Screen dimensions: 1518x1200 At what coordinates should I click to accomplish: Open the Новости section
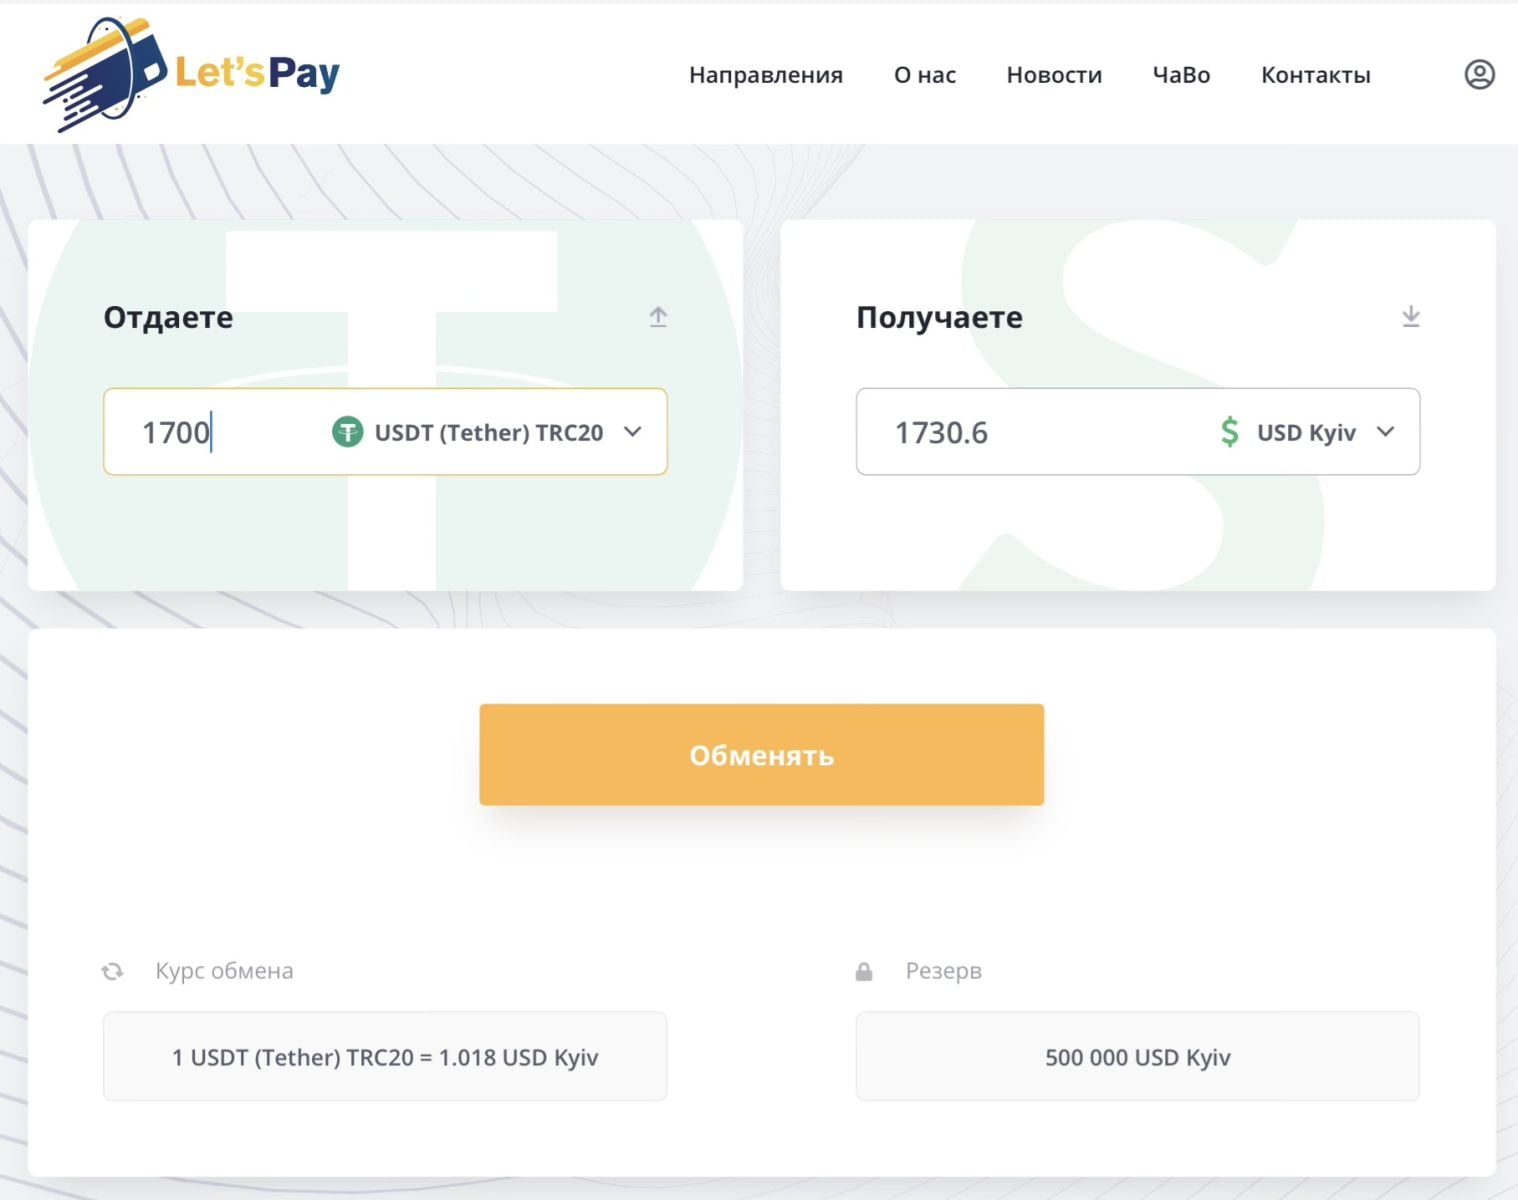point(1054,75)
